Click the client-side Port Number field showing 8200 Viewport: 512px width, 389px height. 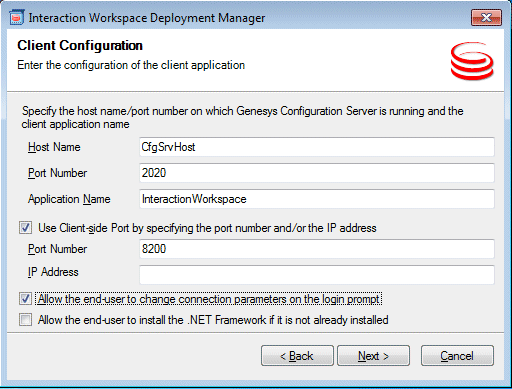(x=317, y=249)
